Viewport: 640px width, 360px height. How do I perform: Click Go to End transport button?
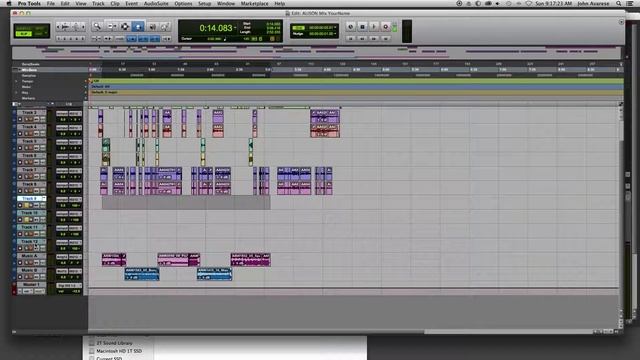[385, 38]
